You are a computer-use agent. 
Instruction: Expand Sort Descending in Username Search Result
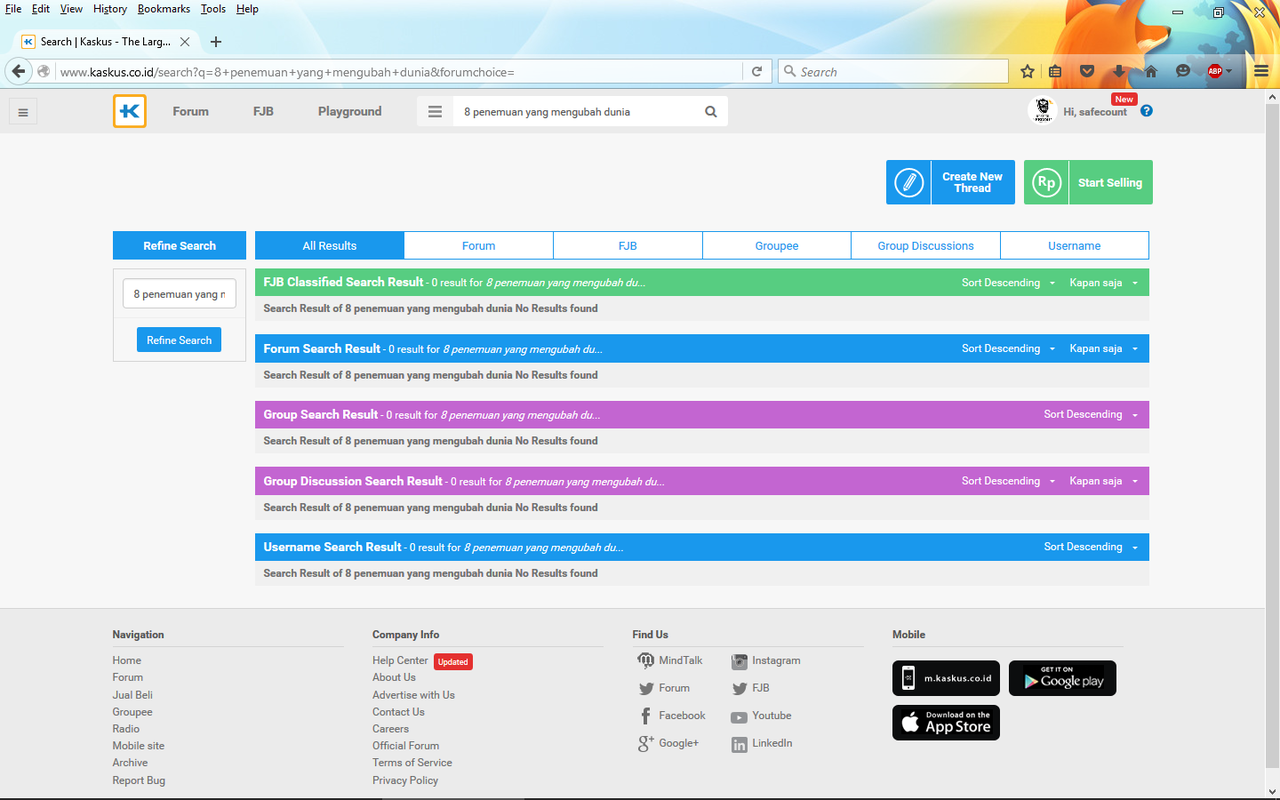1090,547
